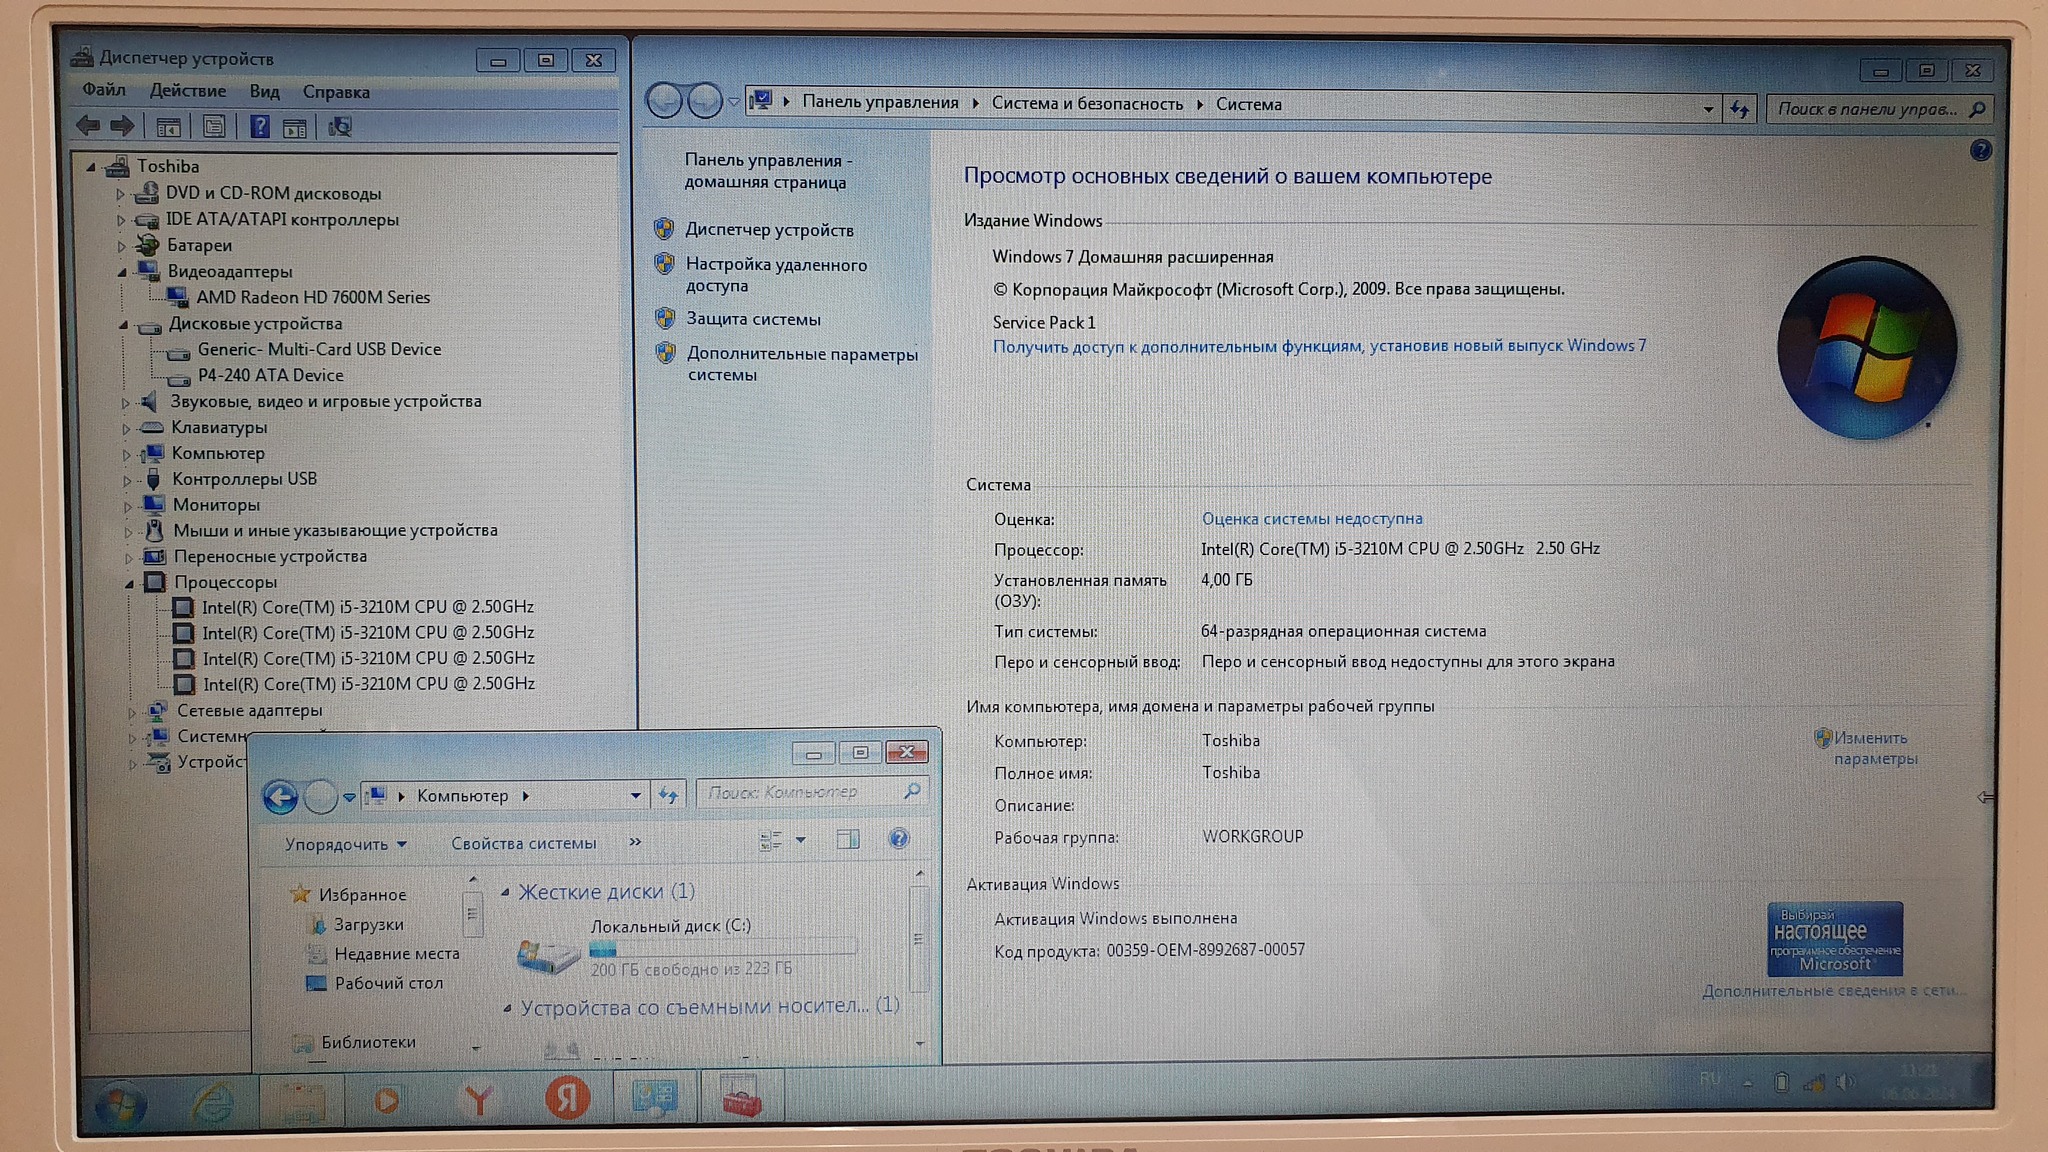Click the Windows Start orb
This screenshot has height=1152, width=2048.
[121, 1104]
